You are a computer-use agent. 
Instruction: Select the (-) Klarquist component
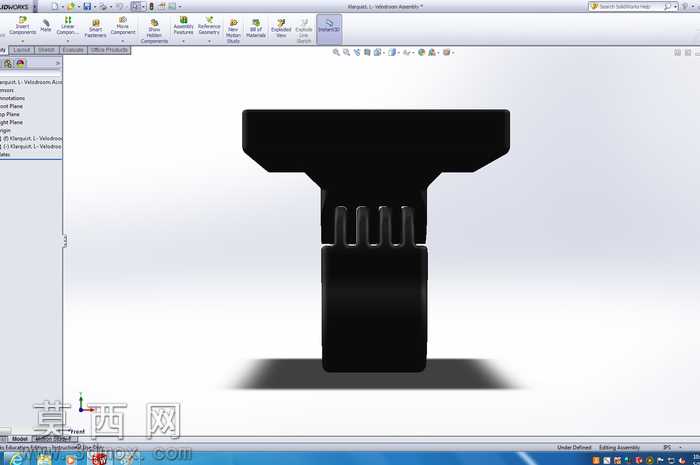31,146
